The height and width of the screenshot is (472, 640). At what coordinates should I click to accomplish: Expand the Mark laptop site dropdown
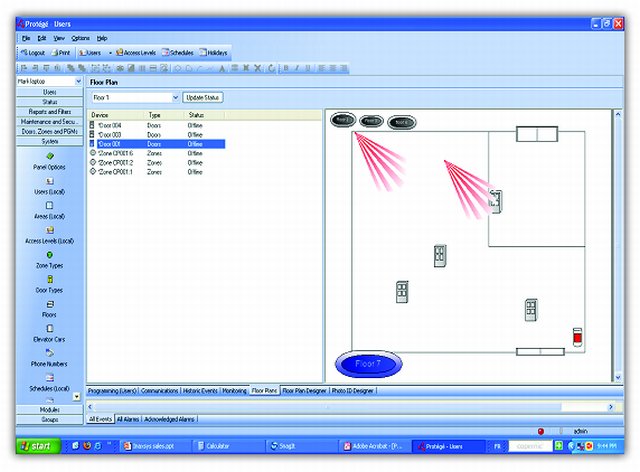(78, 81)
